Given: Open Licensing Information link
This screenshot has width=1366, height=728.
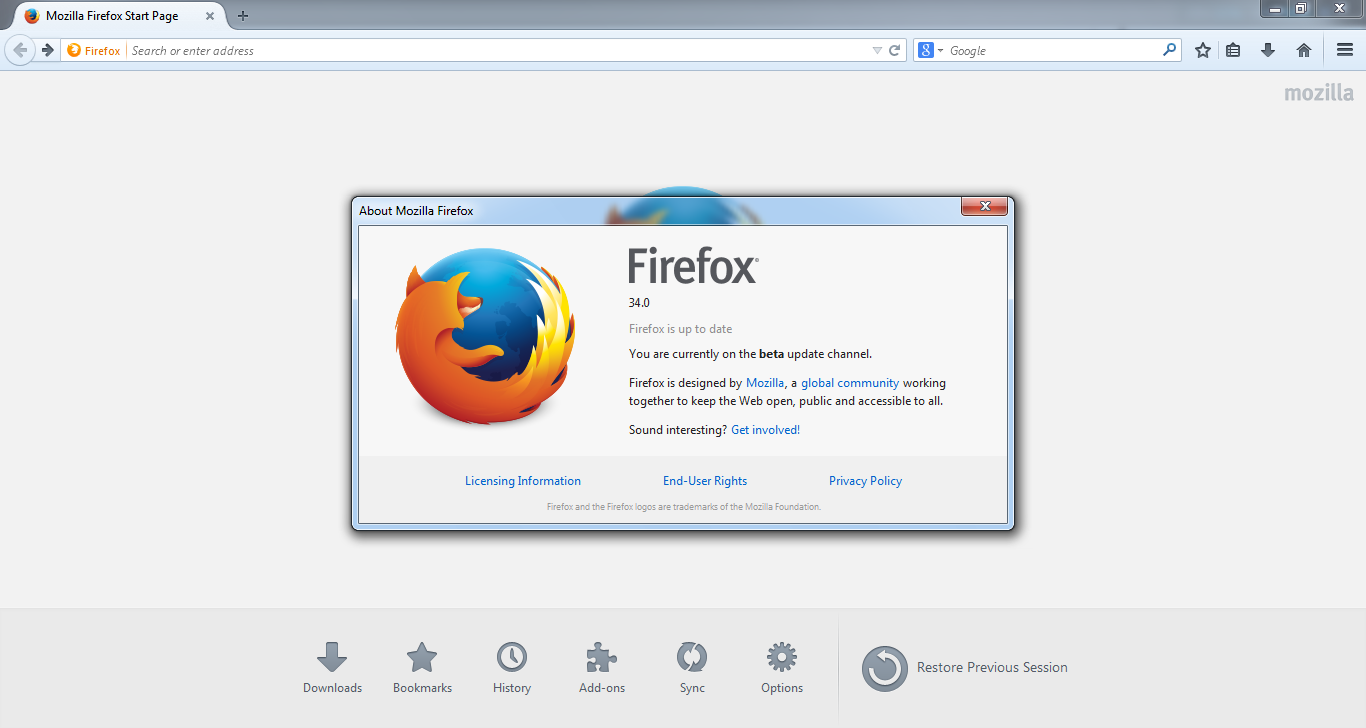Looking at the screenshot, I should pyautogui.click(x=523, y=481).
